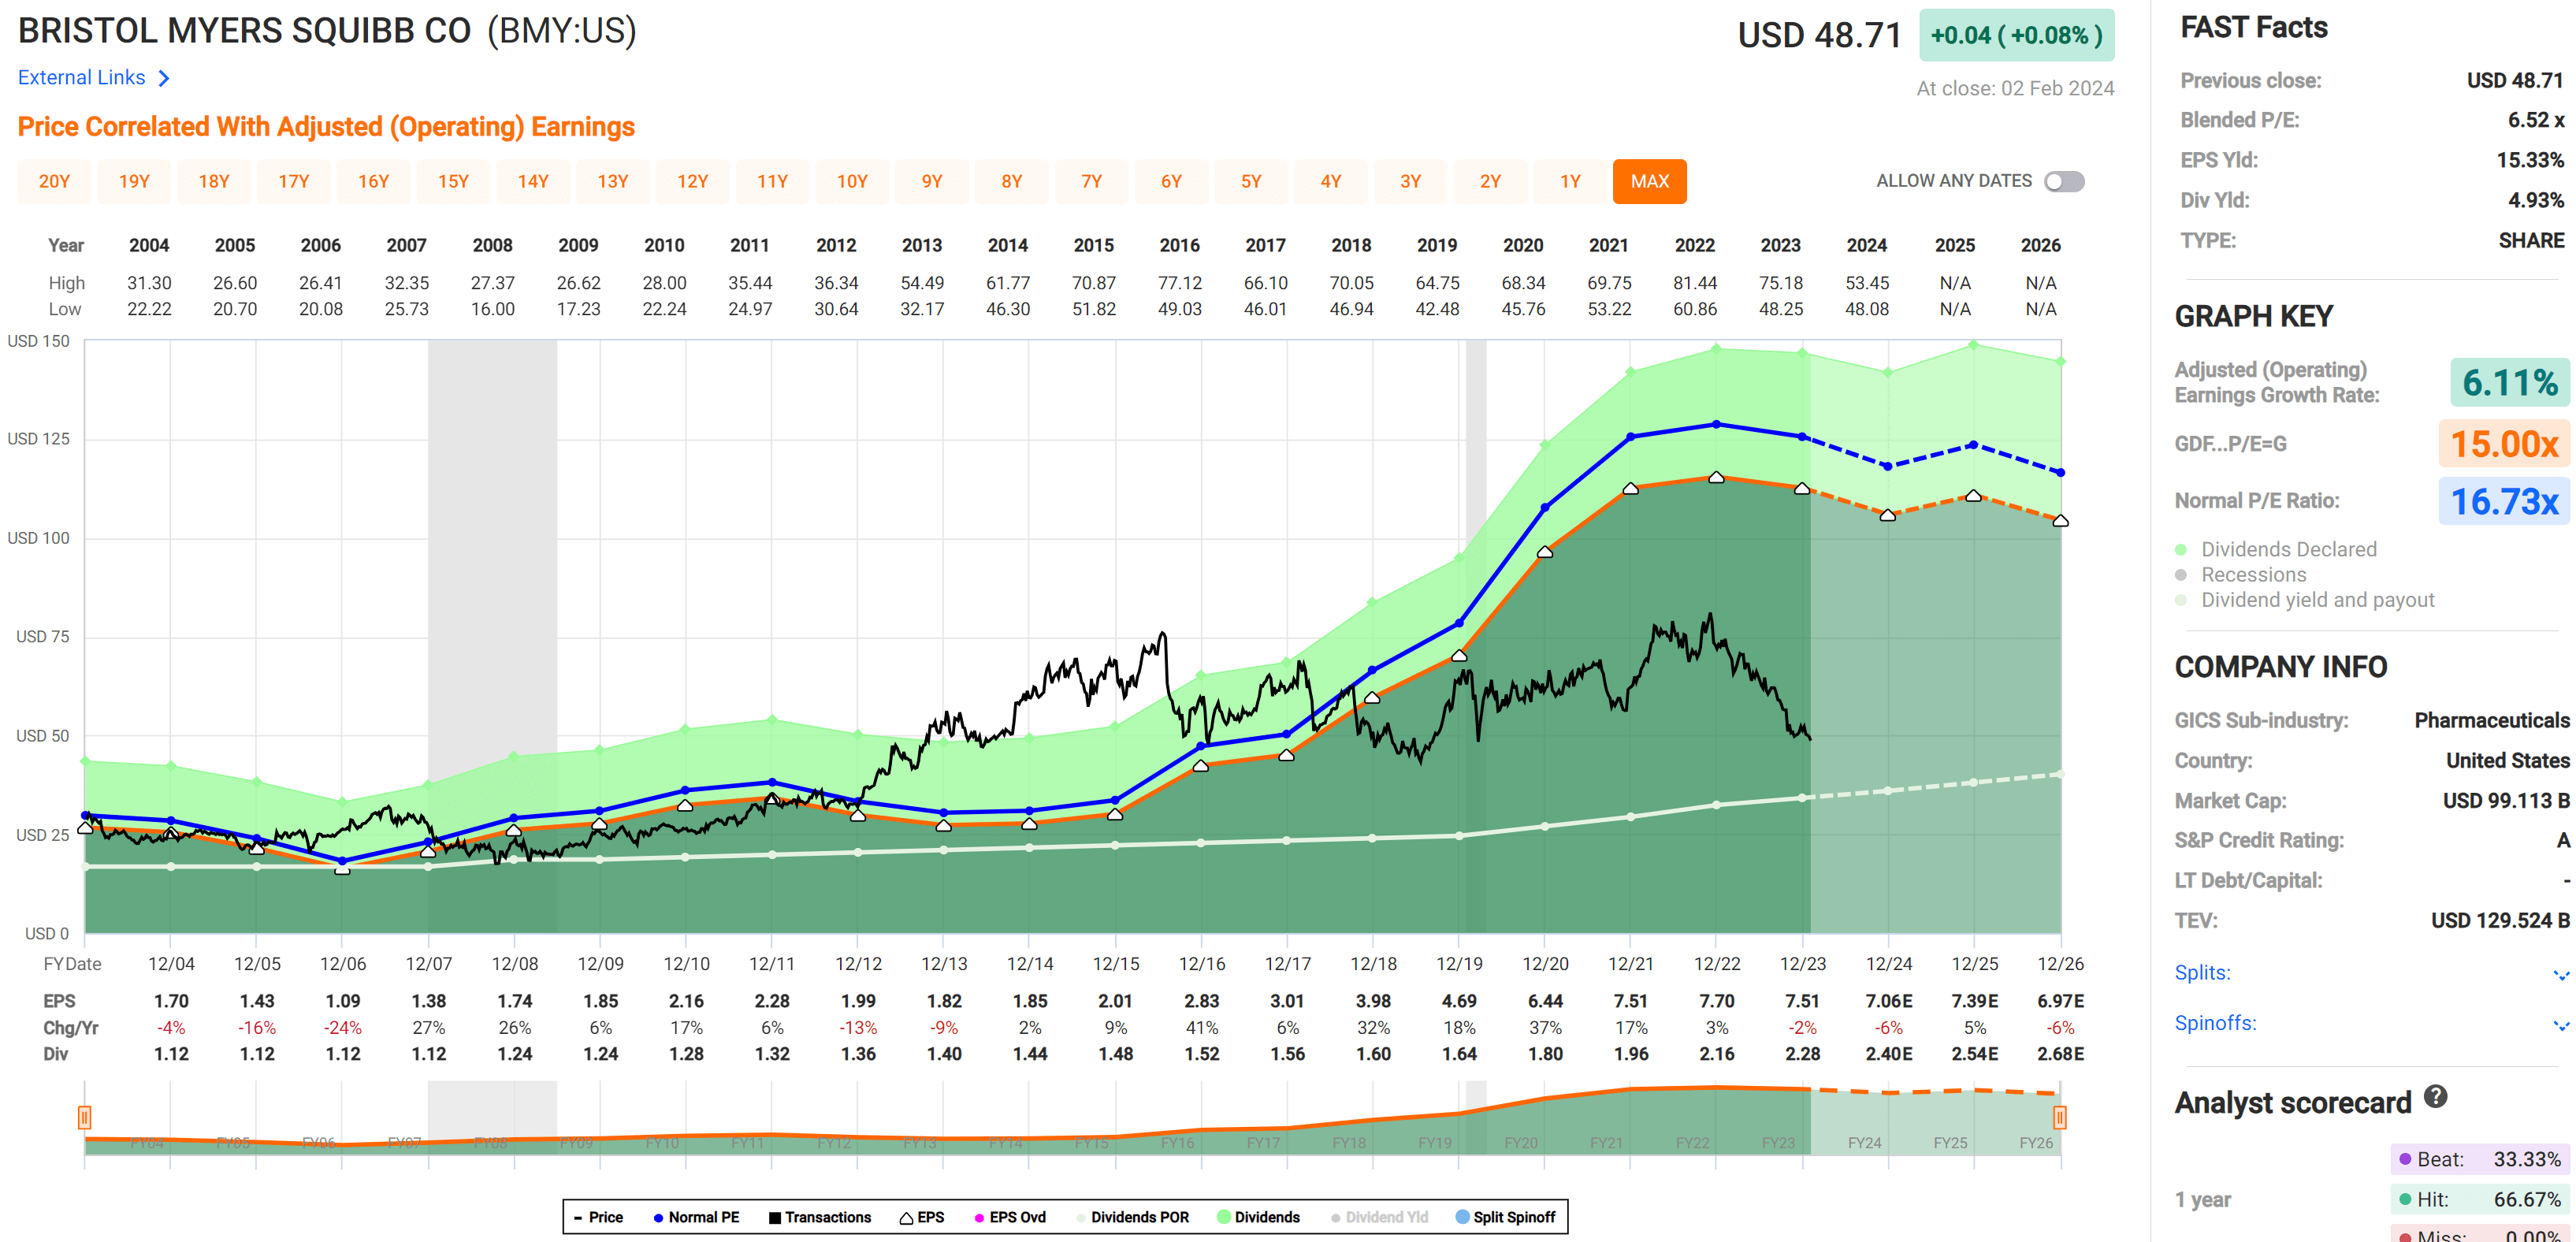Toggle Dividends POR series in legend
This screenshot has height=1242, width=2576.
tap(1132, 1217)
